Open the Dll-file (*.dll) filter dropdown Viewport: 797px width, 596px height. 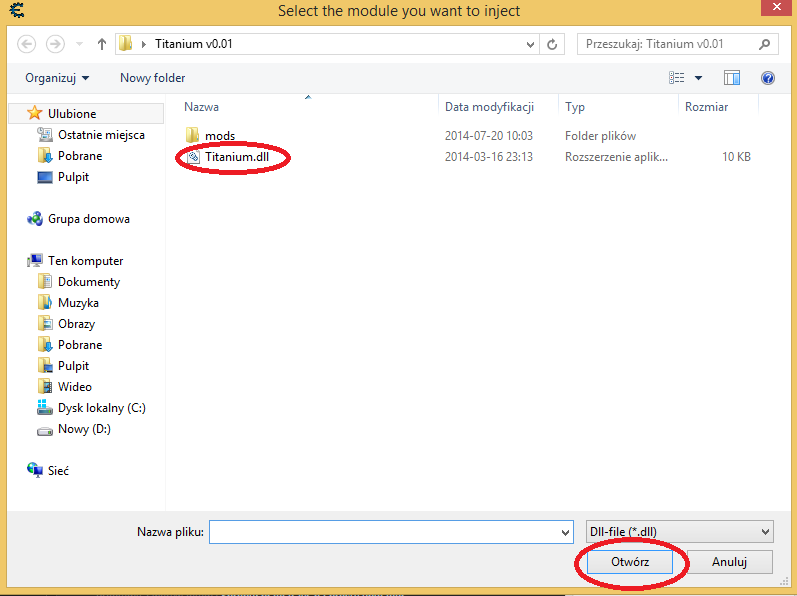680,532
